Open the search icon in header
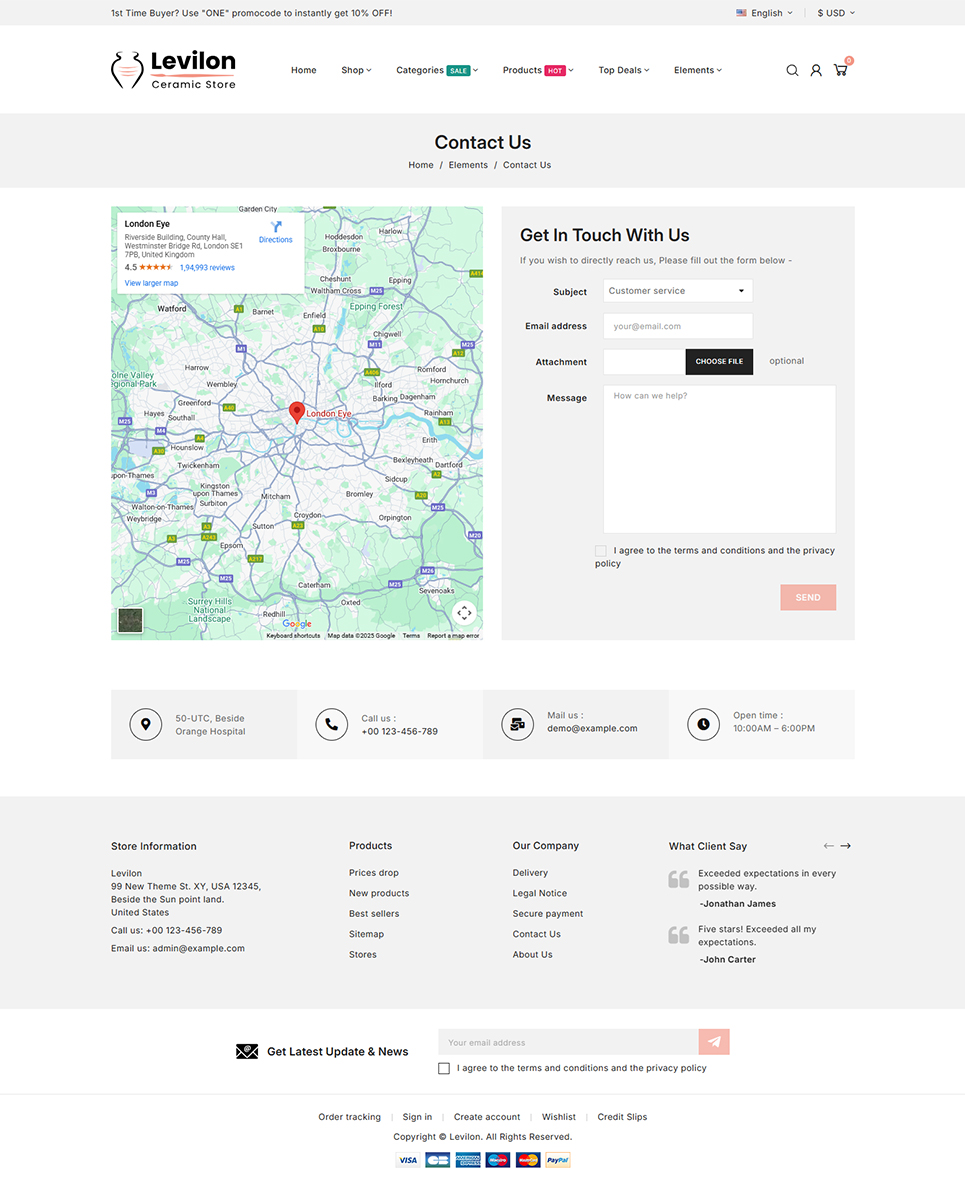The height and width of the screenshot is (1186, 965). click(x=792, y=70)
